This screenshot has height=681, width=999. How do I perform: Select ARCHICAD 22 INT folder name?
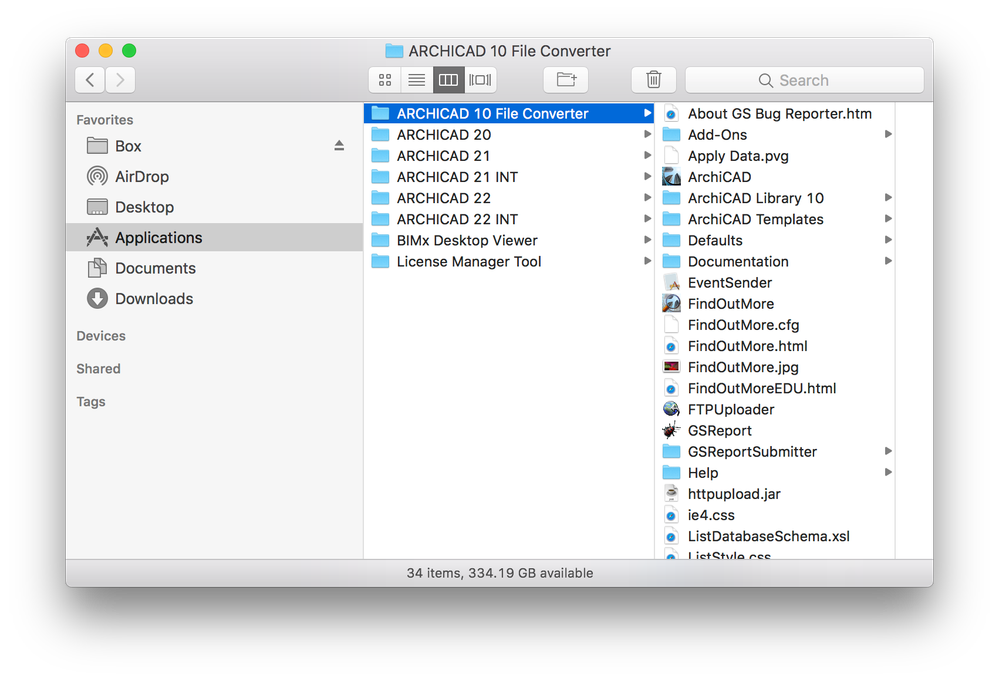[x=457, y=219]
